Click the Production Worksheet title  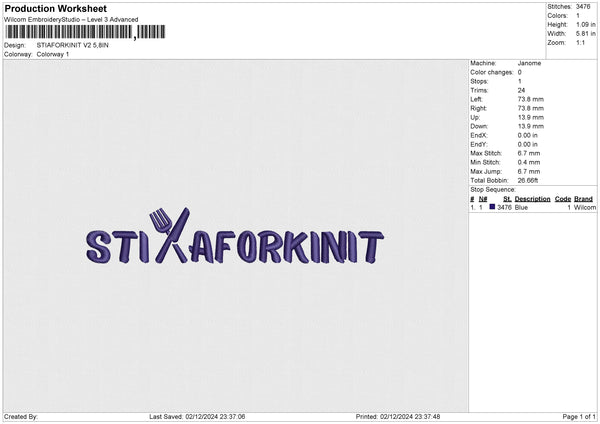(x=55, y=8)
